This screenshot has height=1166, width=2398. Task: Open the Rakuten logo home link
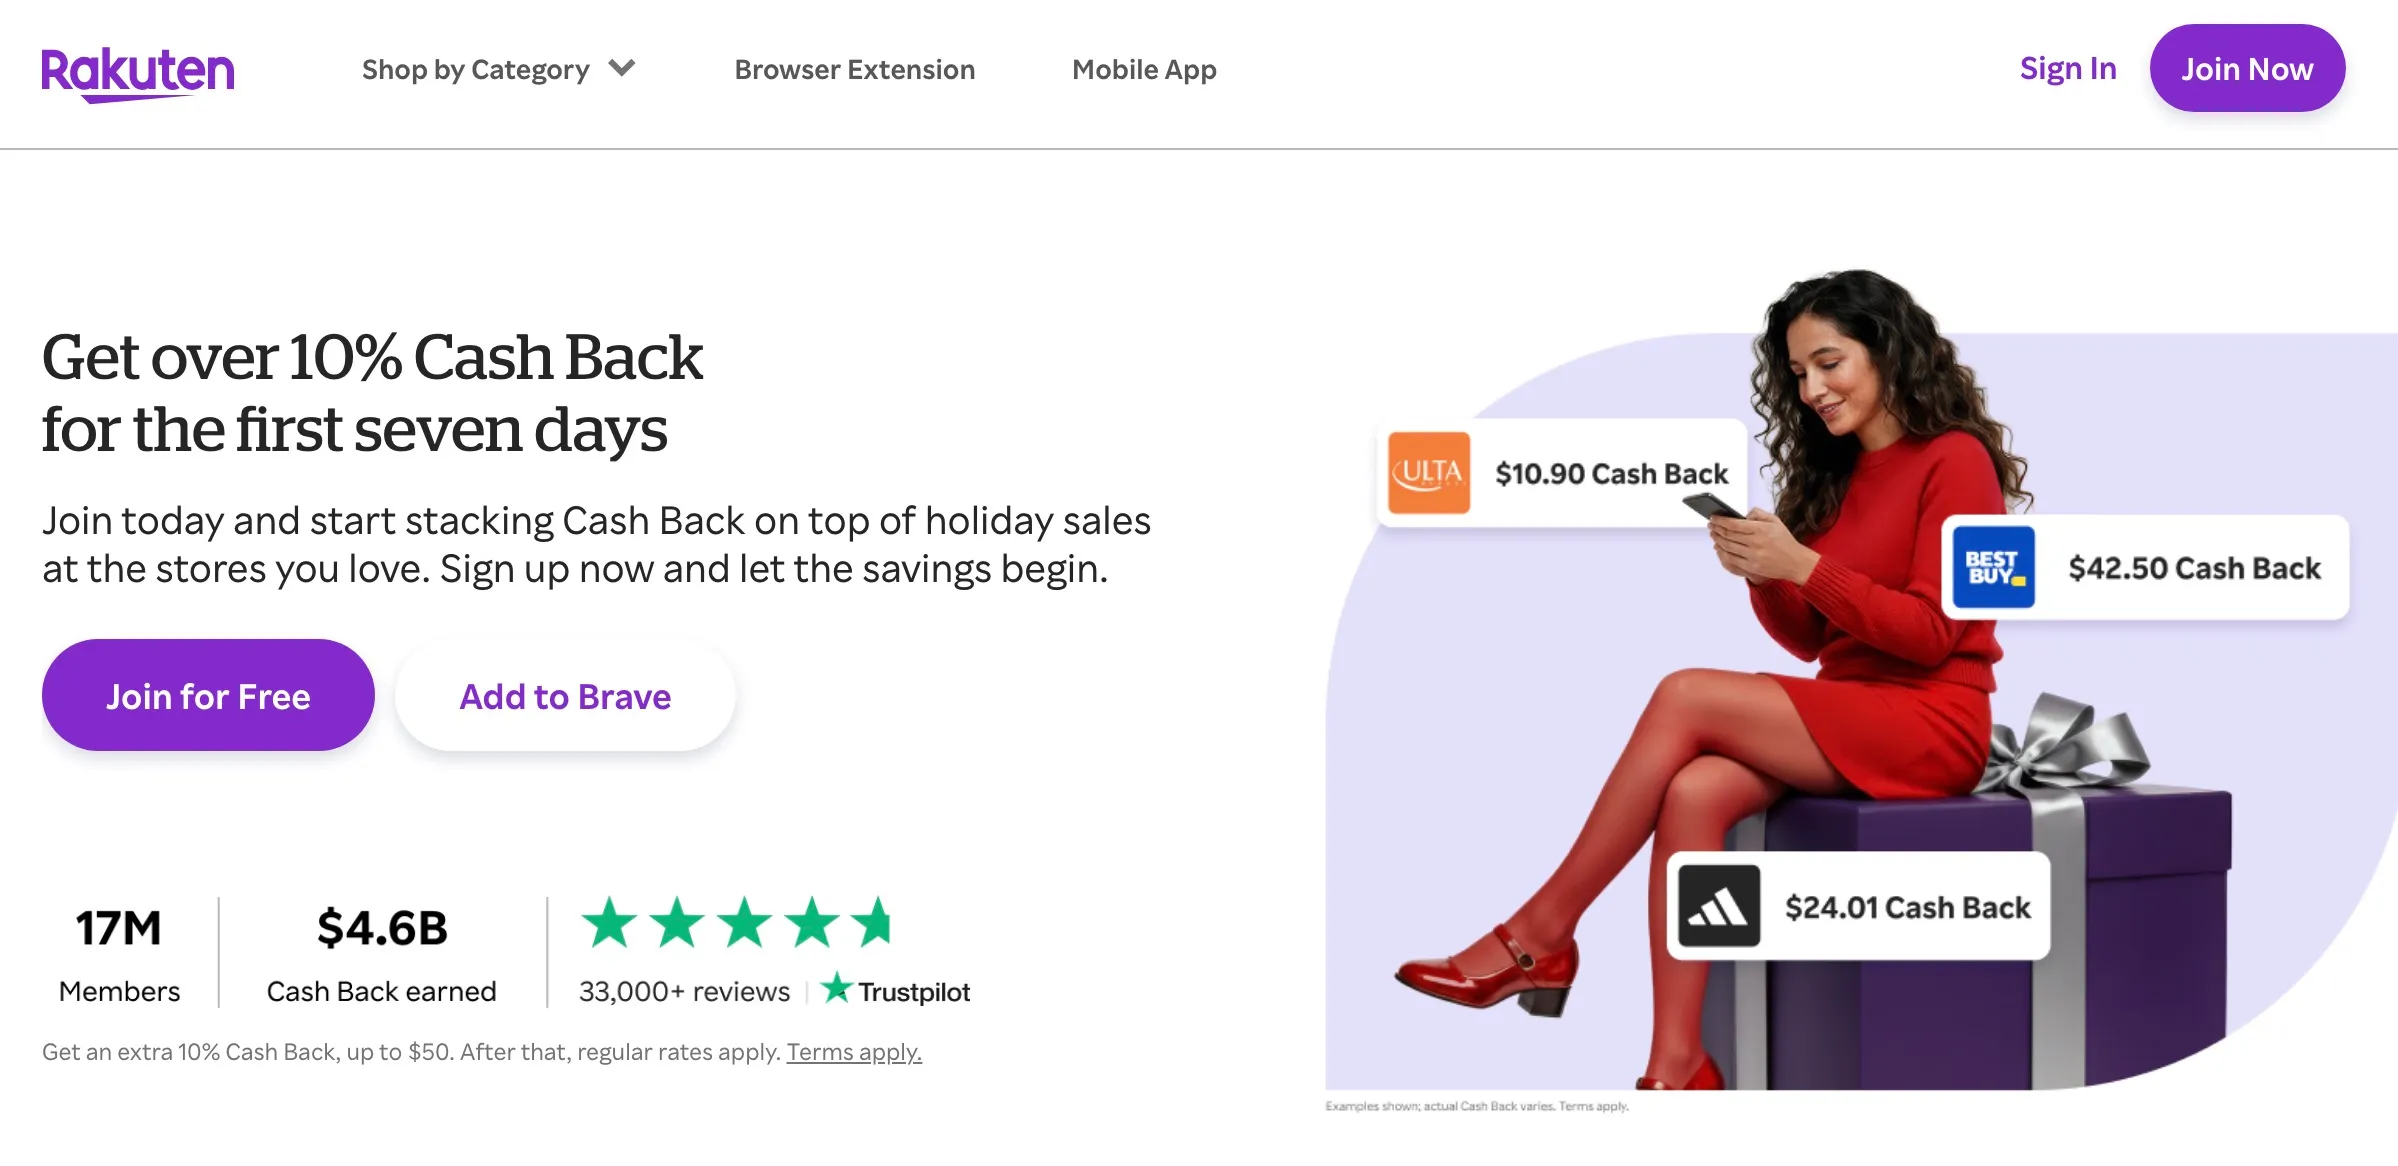138,73
